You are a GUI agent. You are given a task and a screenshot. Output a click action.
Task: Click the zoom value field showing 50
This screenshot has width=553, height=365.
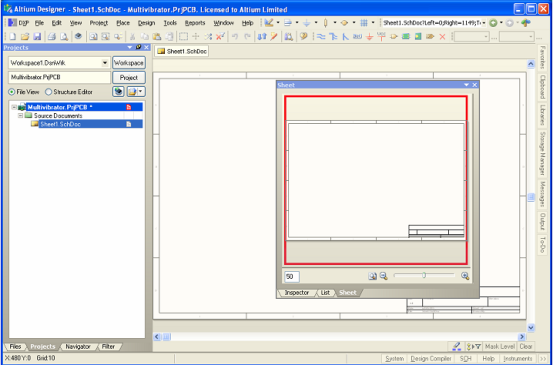tap(292, 277)
